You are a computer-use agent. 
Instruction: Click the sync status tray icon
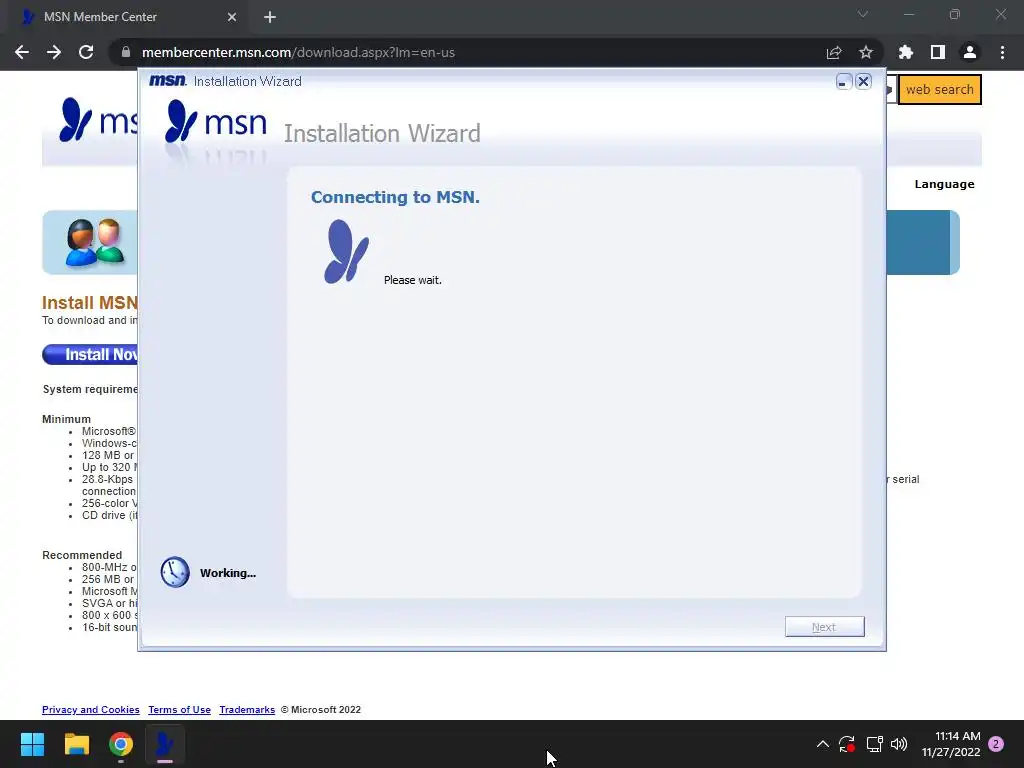tap(847, 744)
